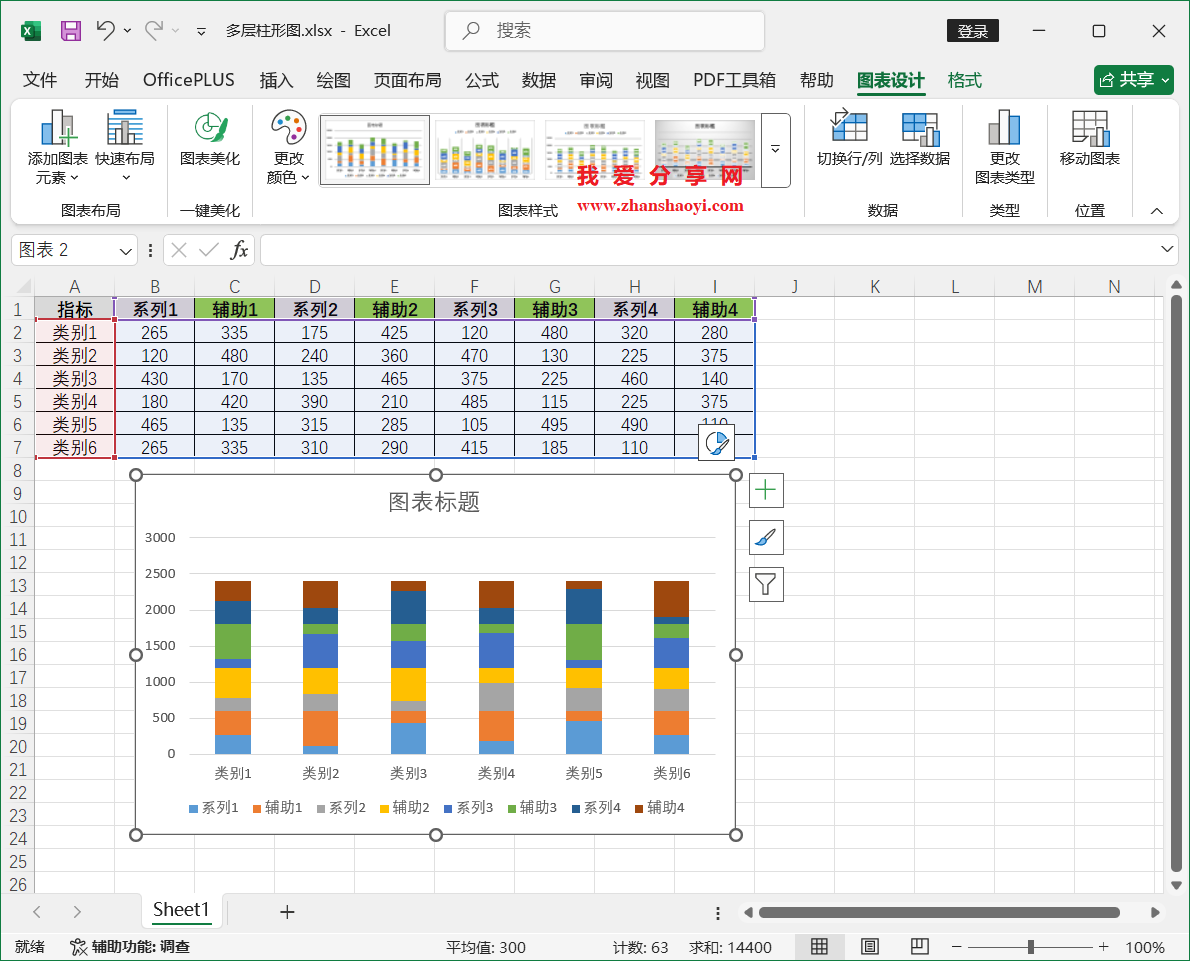Viewport: 1190px width, 961px height.
Task: Click the add new sheet plus button
Action: coord(287,912)
